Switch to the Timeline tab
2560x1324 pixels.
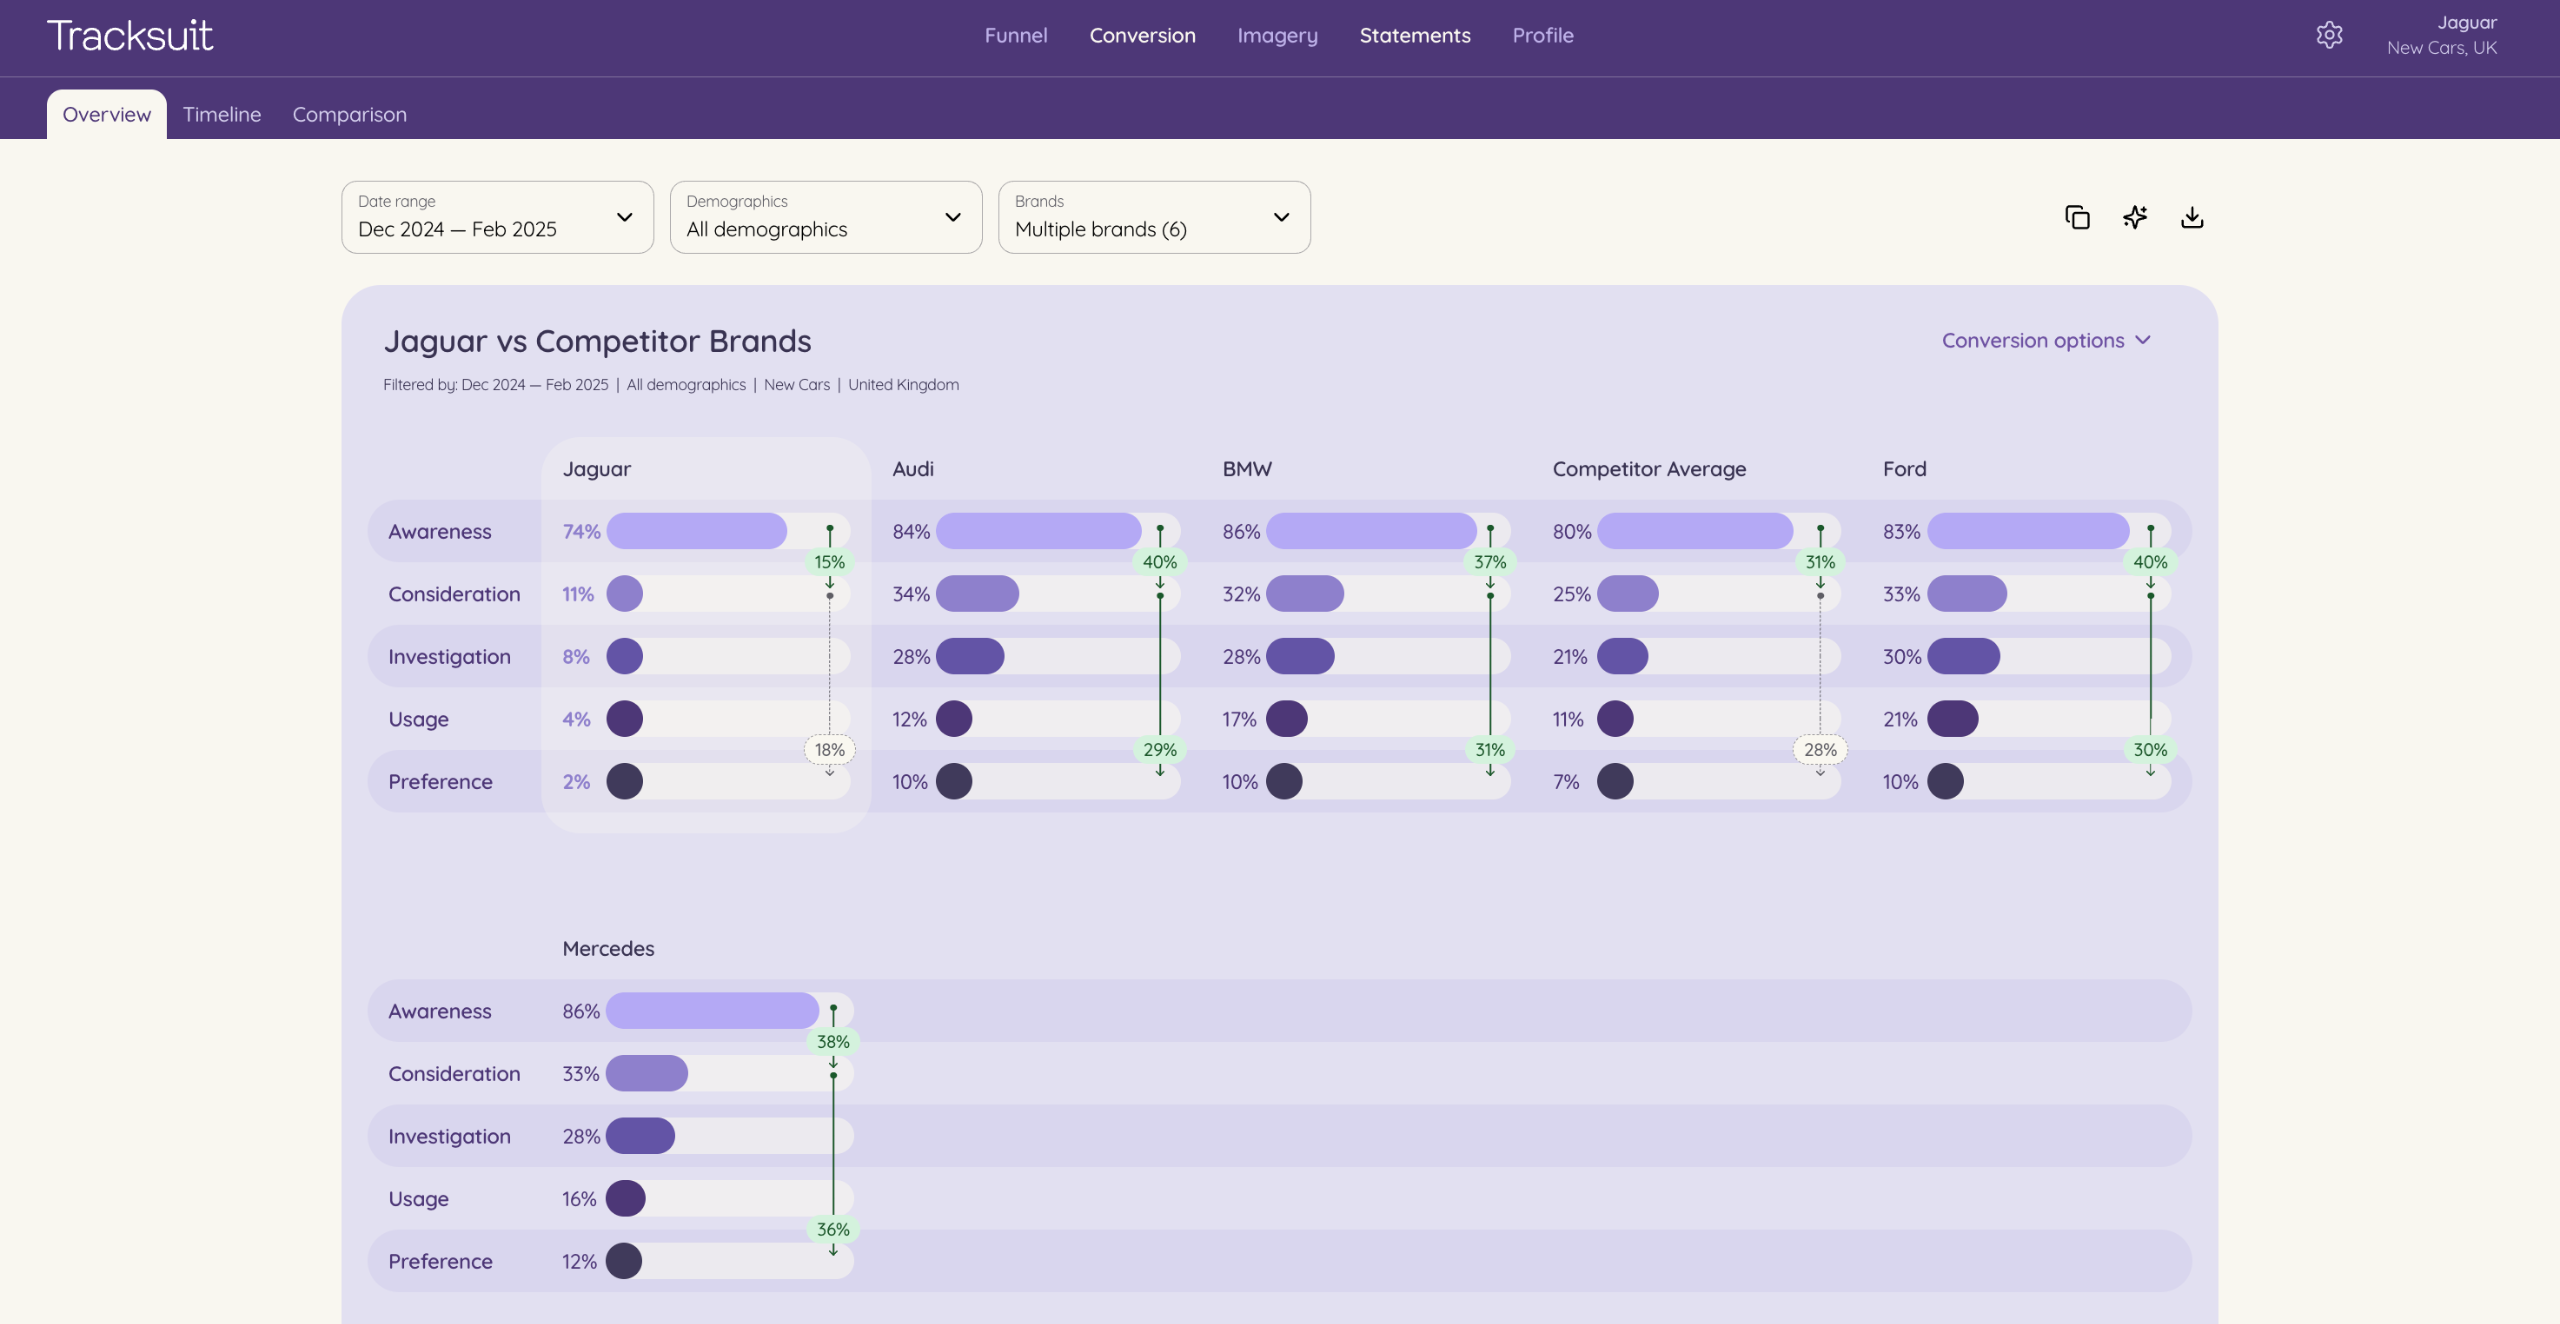221,115
